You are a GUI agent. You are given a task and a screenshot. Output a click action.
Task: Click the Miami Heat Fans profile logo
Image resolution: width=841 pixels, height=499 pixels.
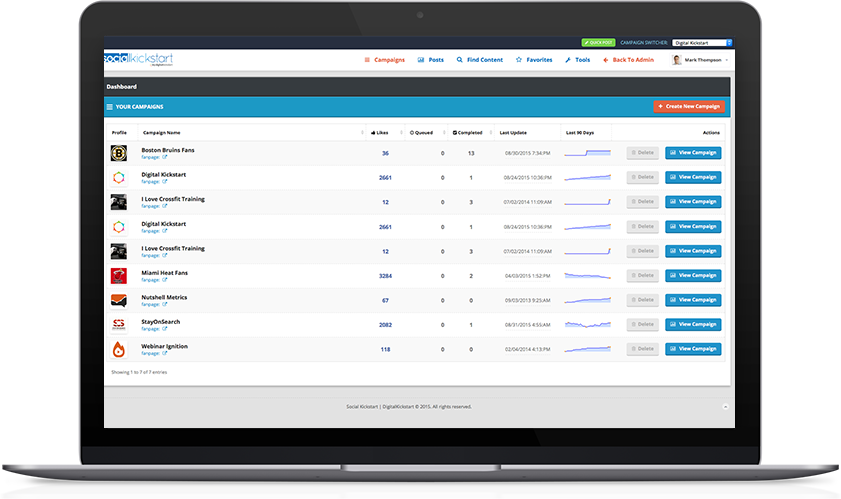click(119, 276)
